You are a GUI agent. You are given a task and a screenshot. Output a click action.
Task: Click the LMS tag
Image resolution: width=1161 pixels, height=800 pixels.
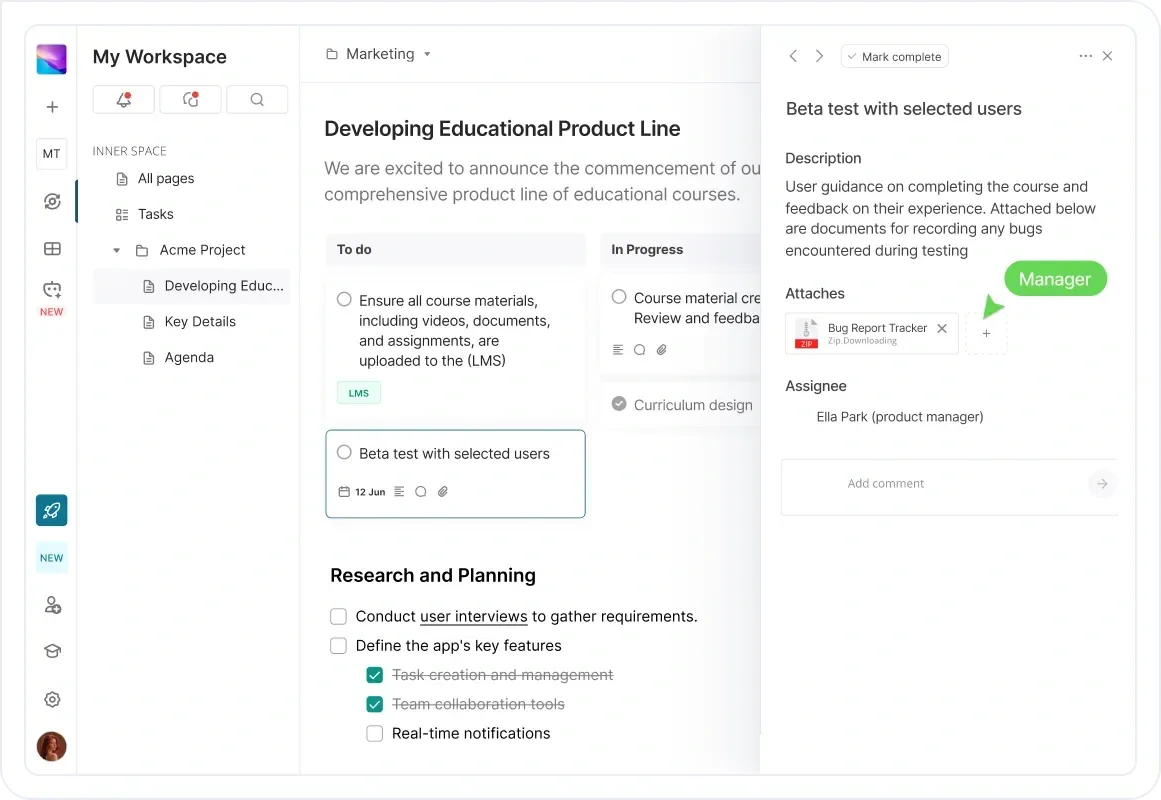click(x=359, y=393)
